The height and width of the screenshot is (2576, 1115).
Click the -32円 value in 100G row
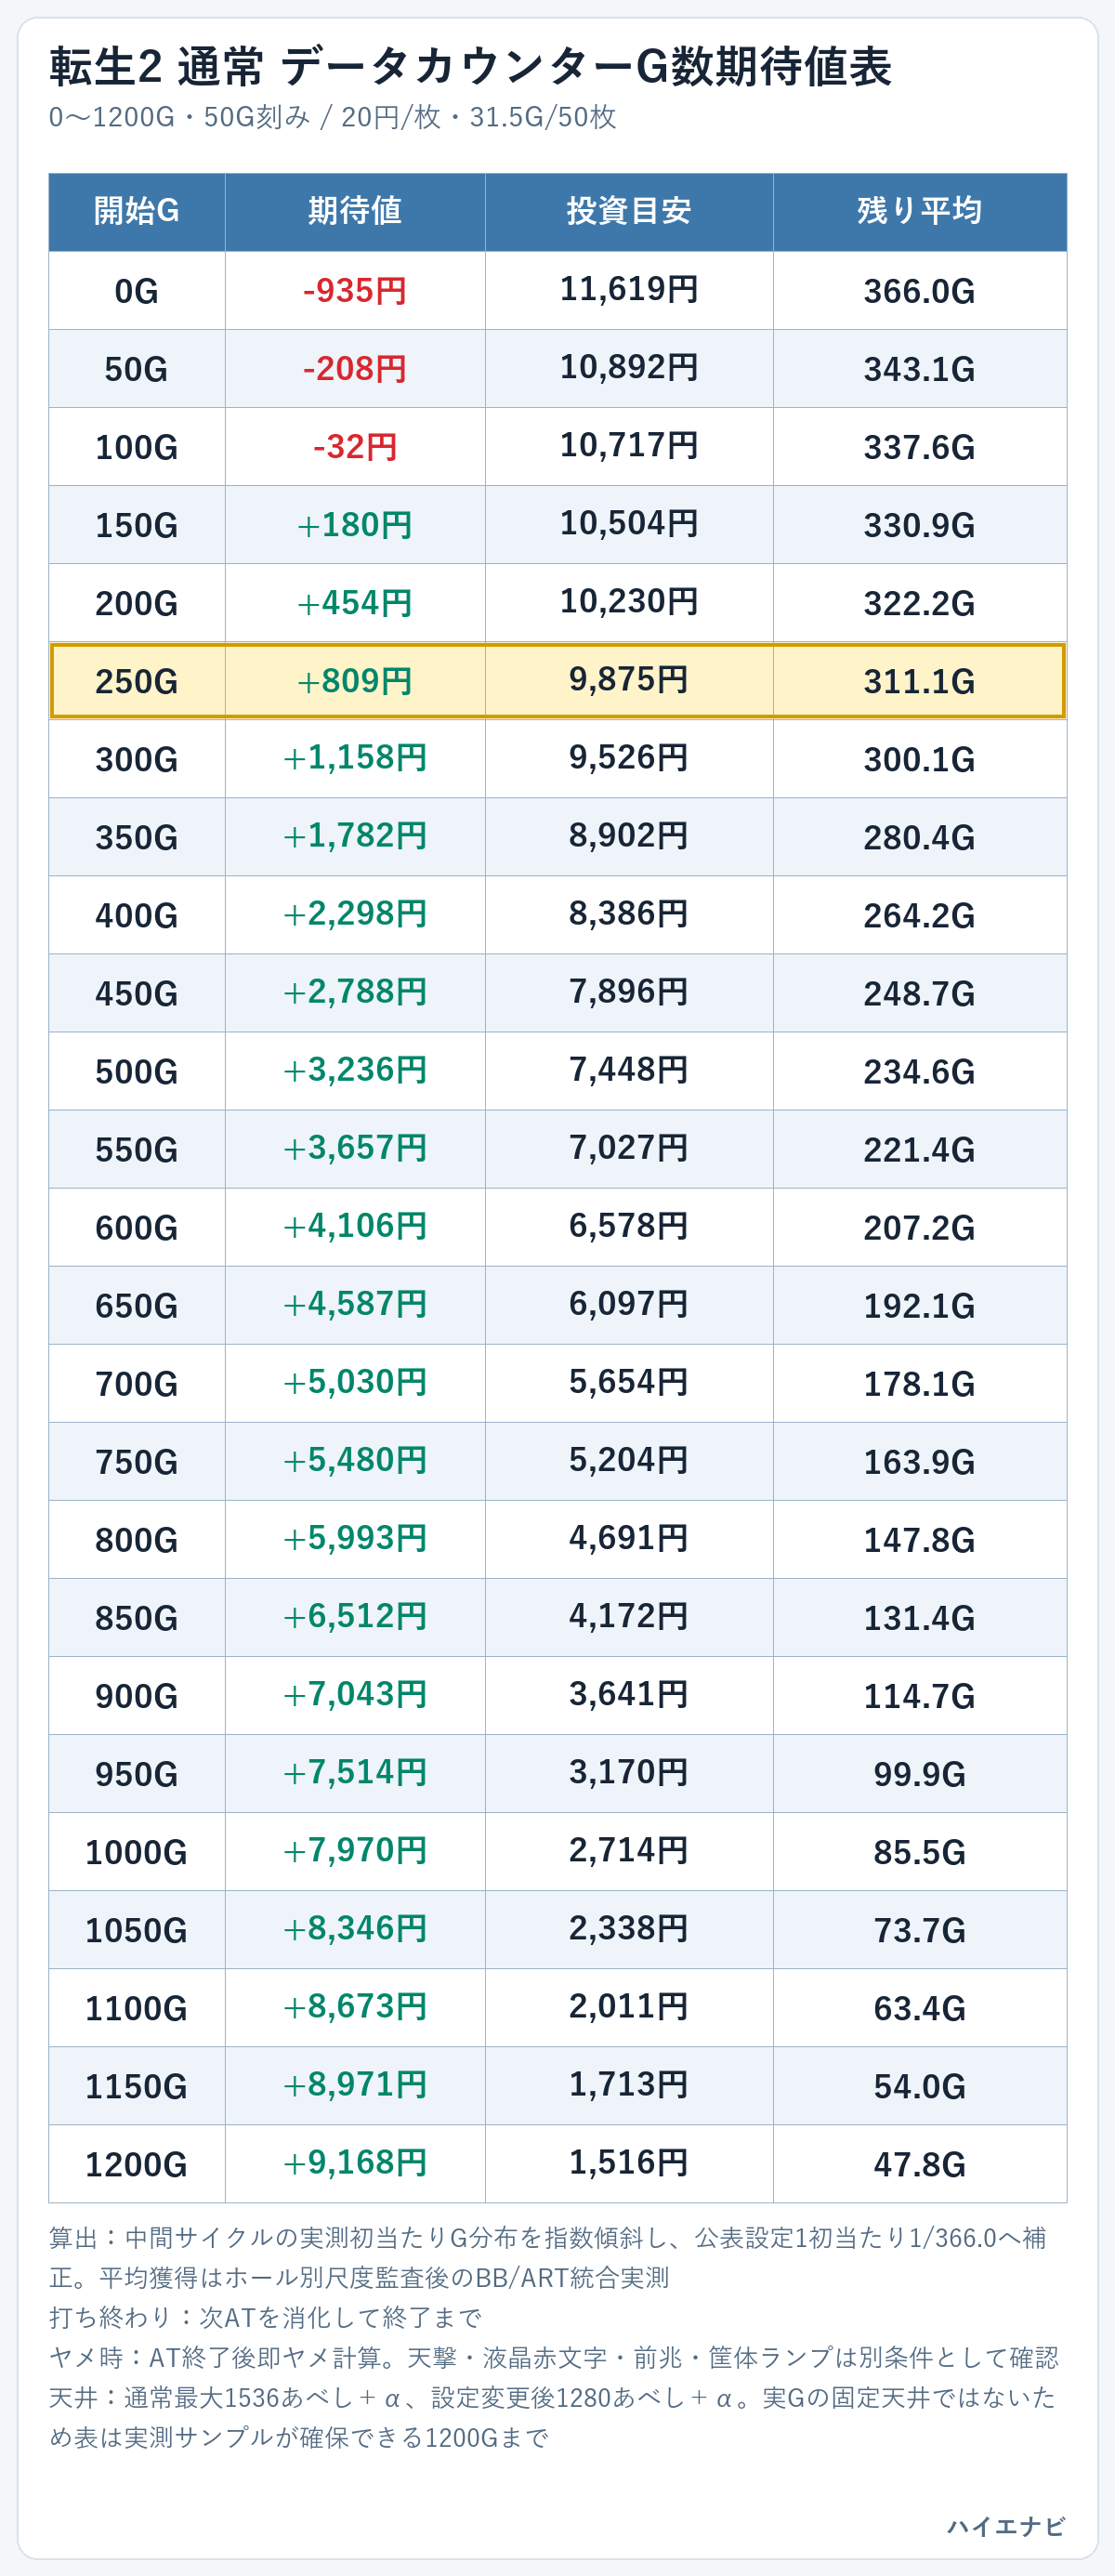pyautogui.click(x=355, y=447)
